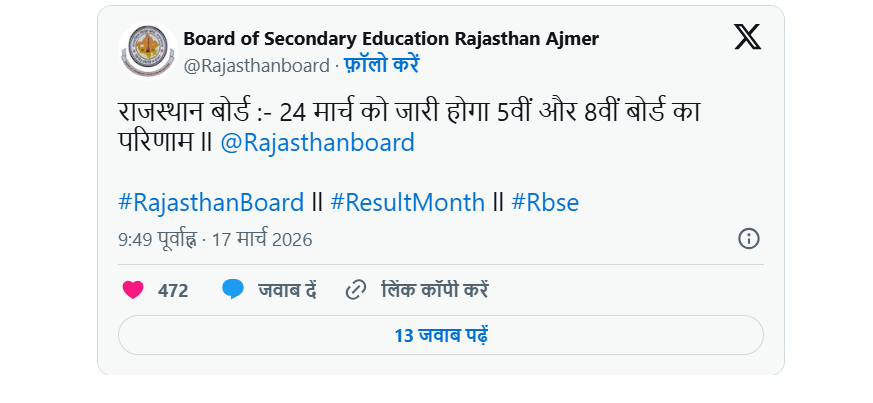This screenshot has width=873, height=403.
Task: Open the Board of Secondary Education profile name
Action: (x=391, y=39)
